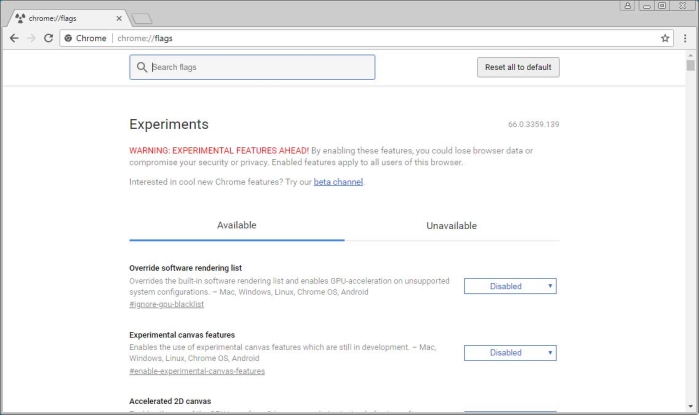Switch to the Available tab

237,226
